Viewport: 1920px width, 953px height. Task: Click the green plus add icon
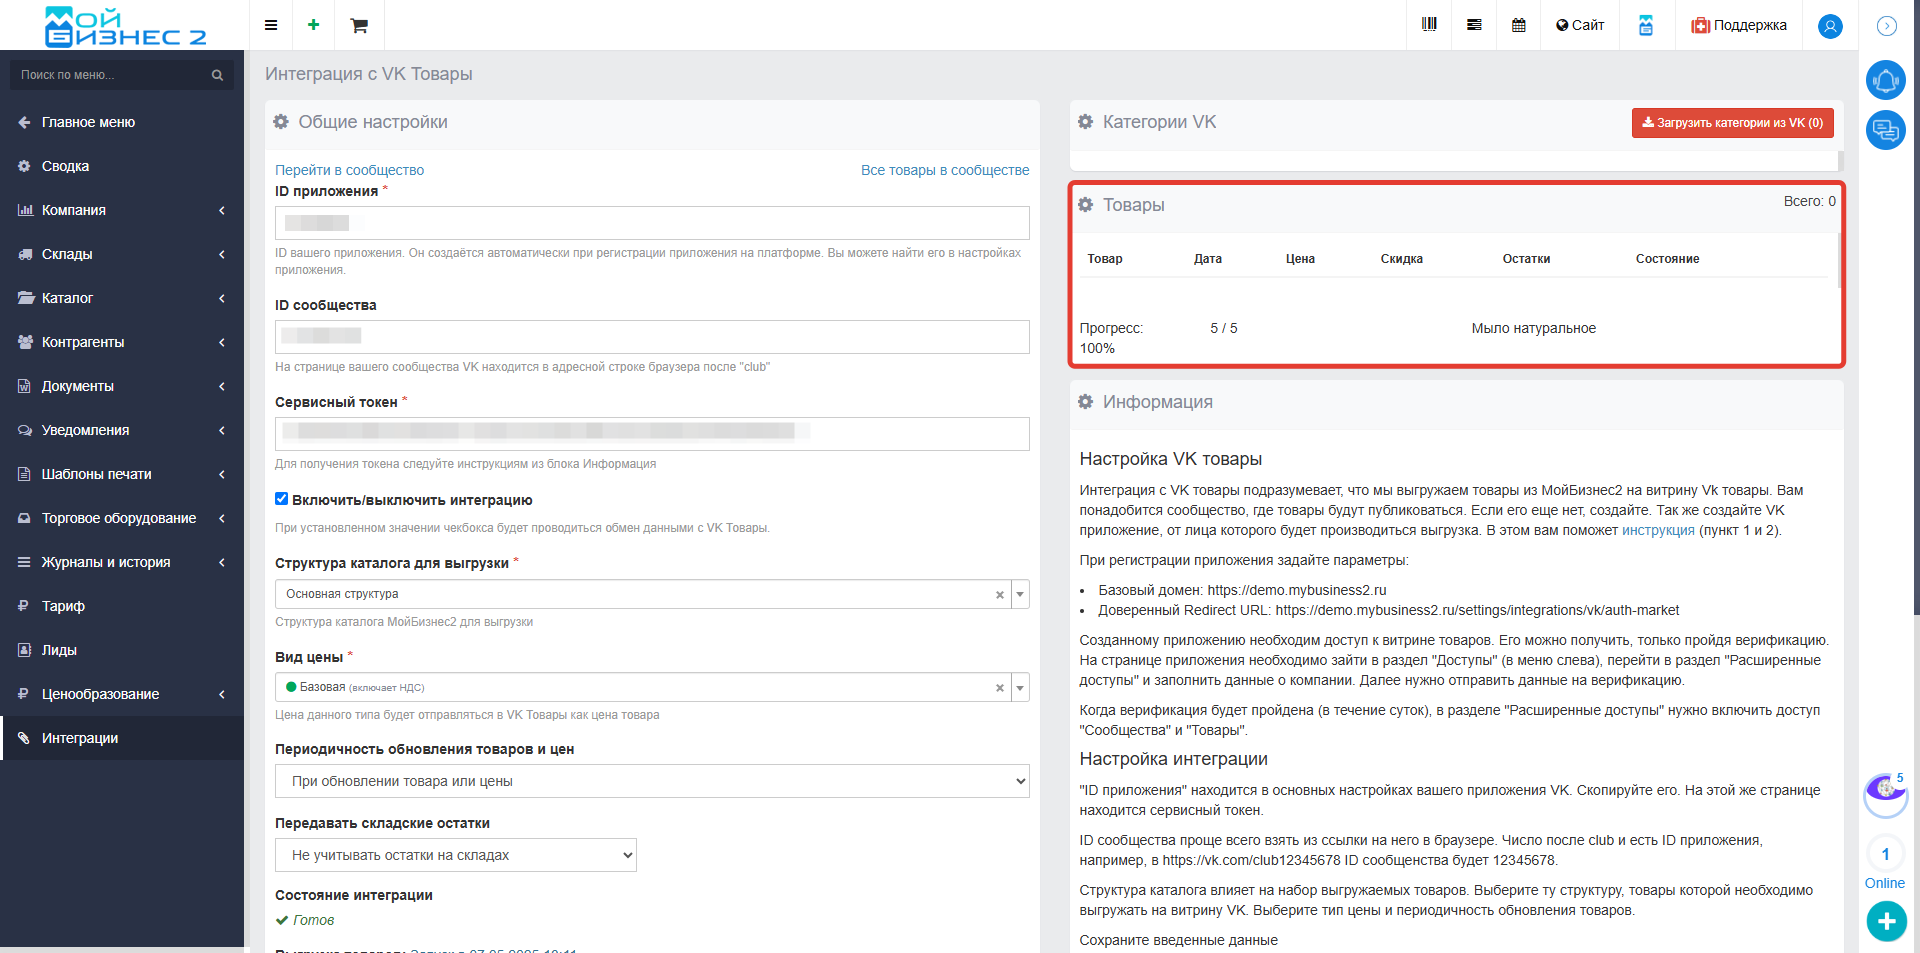coord(313,25)
